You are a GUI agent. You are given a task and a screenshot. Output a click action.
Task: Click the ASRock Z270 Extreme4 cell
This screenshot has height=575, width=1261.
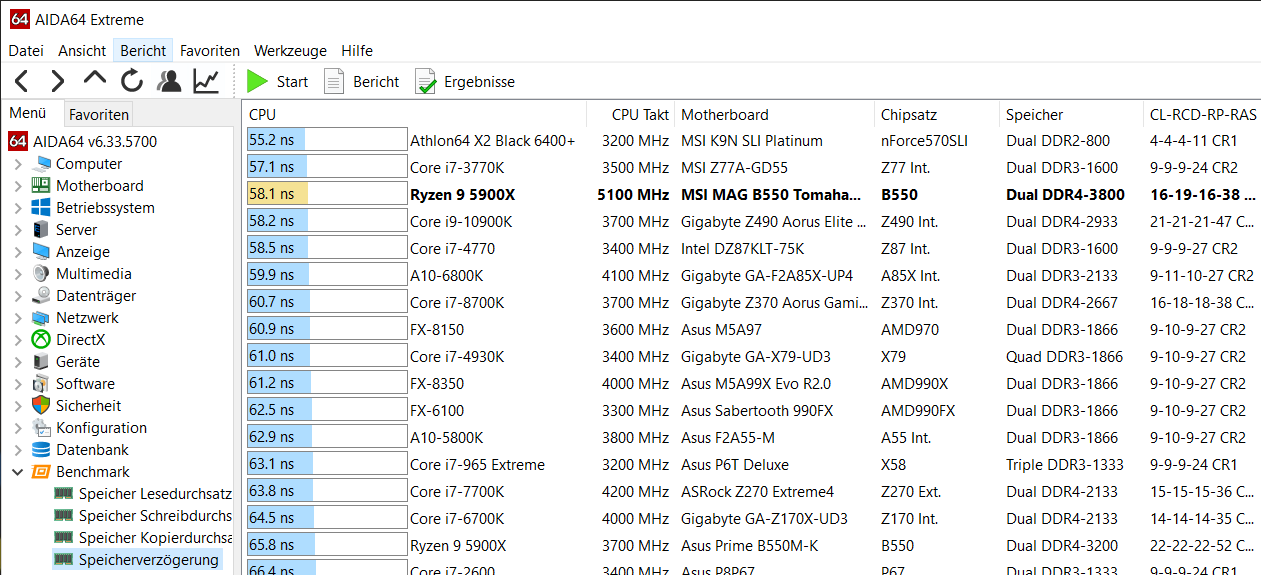tap(757, 492)
